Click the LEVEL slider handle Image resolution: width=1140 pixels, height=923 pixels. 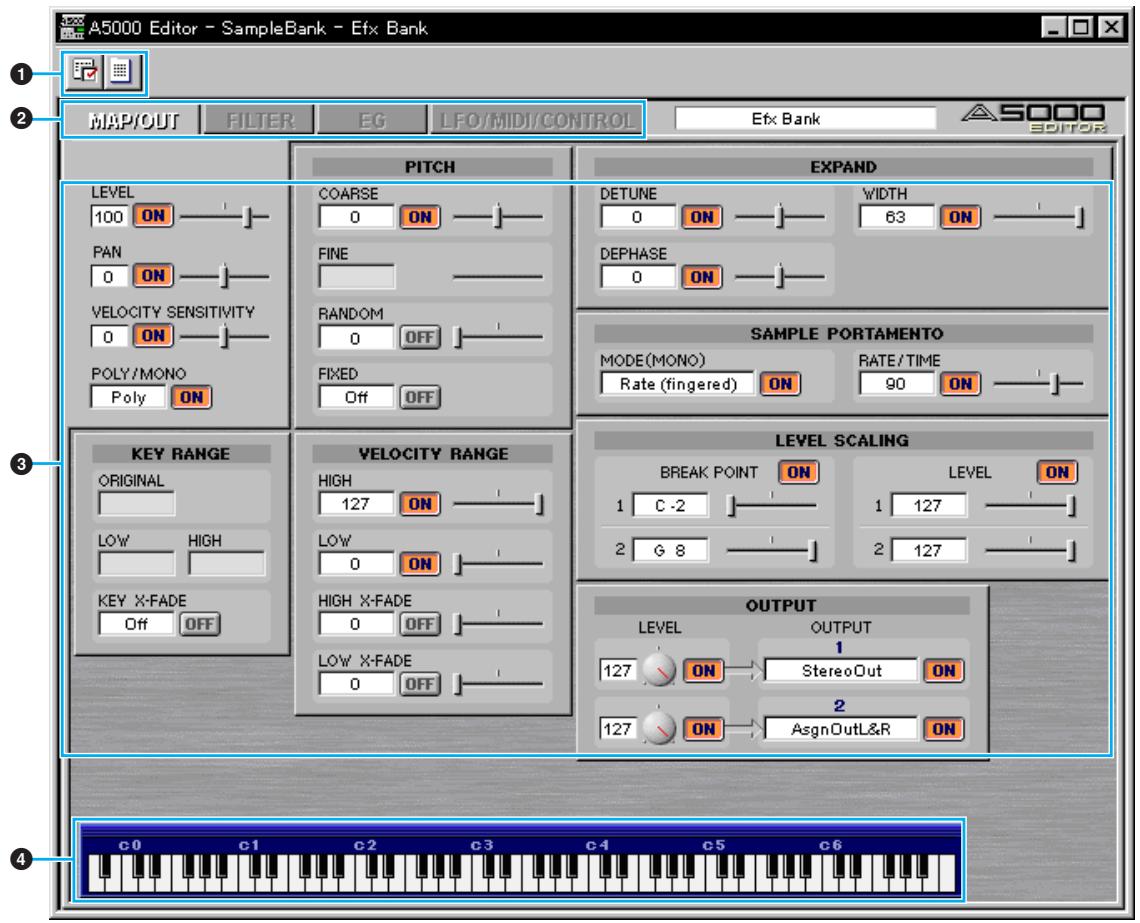(x=247, y=217)
